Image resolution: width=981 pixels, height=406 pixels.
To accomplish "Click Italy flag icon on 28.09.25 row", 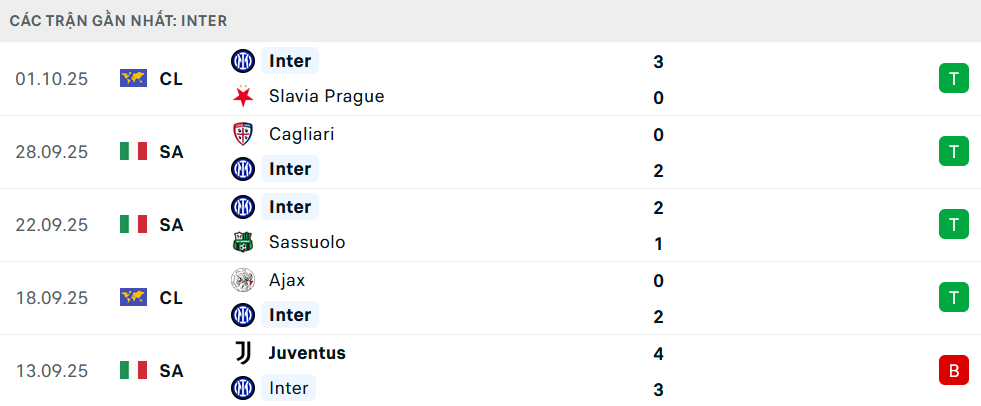I will tap(133, 152).
